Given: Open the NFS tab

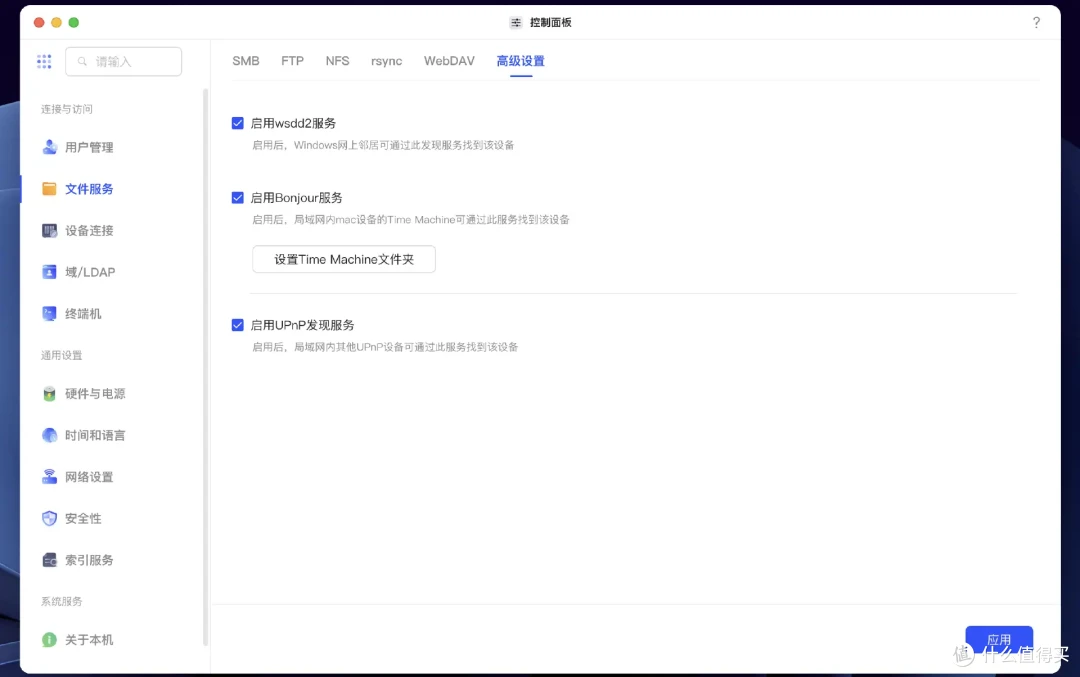Looking at the screenshot, I should (x=338, y=61).
